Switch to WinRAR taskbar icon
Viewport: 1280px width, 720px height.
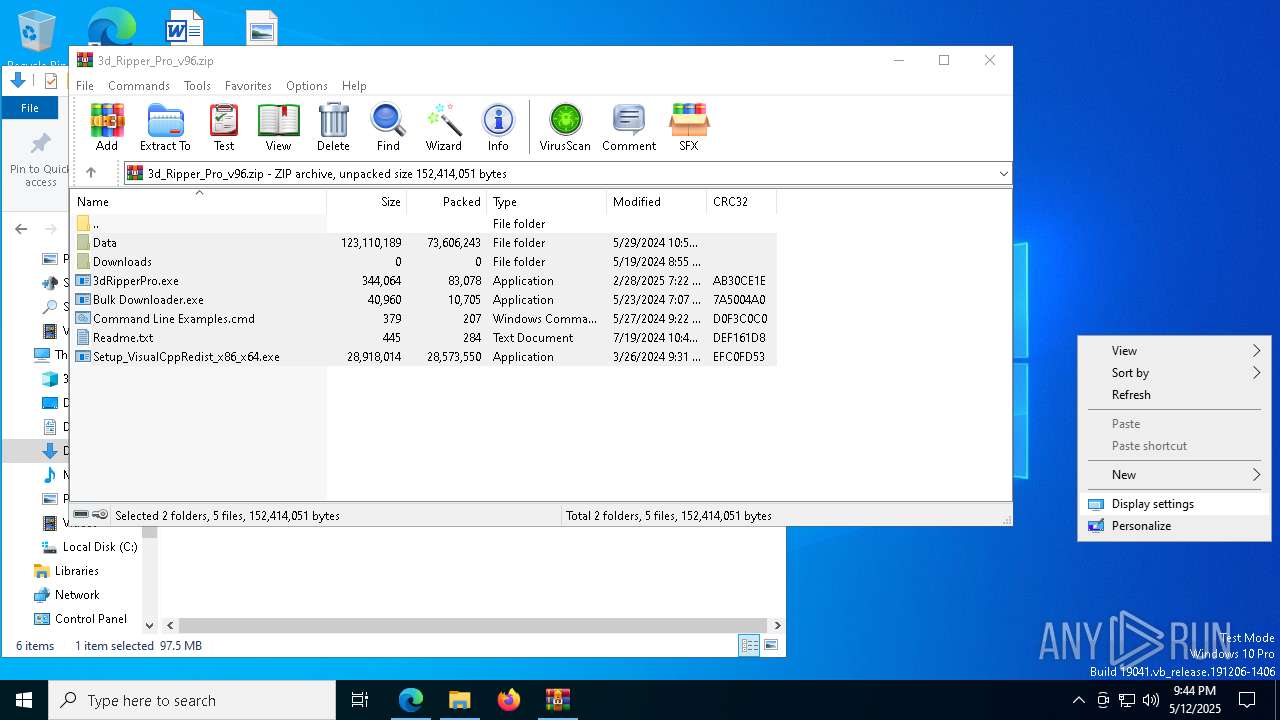coord(557,700)
